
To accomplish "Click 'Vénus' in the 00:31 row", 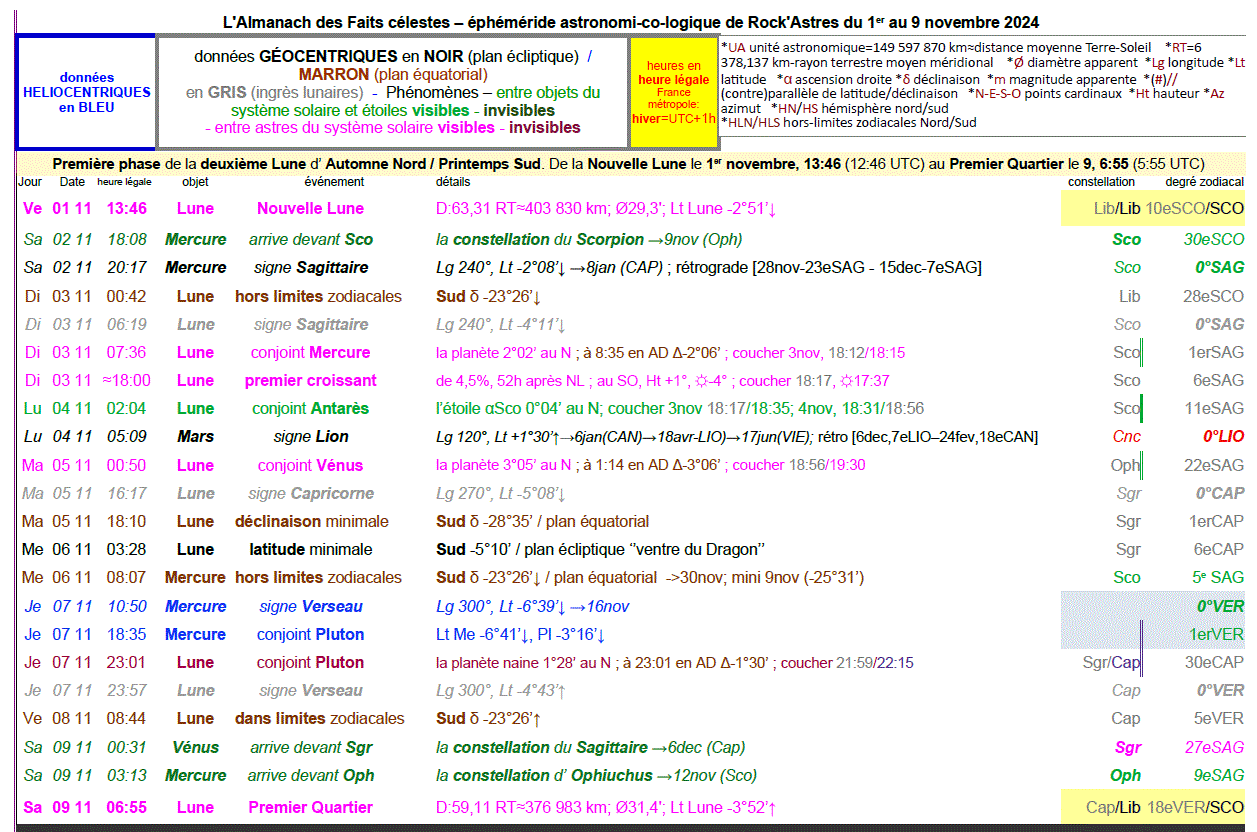I will tap(195, 748).
